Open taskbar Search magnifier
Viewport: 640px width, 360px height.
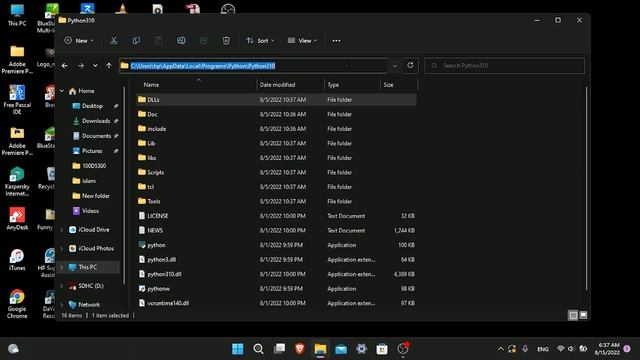tap(258, 349)
